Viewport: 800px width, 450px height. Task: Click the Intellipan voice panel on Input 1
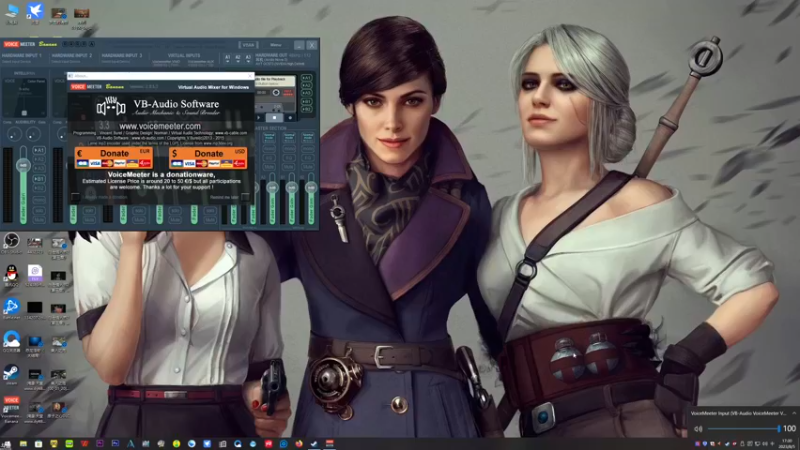click(x=24, y=97)
